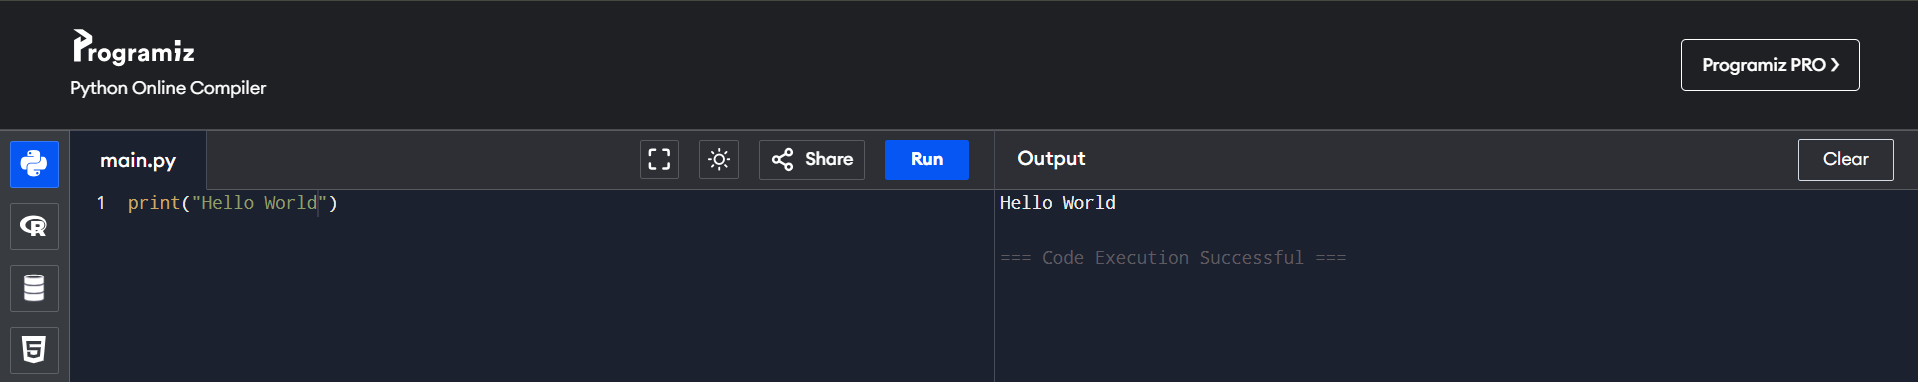The image size is (1918, 382).
Task: Switch to the R language compiler icon
Action: (x=34, y=226)
